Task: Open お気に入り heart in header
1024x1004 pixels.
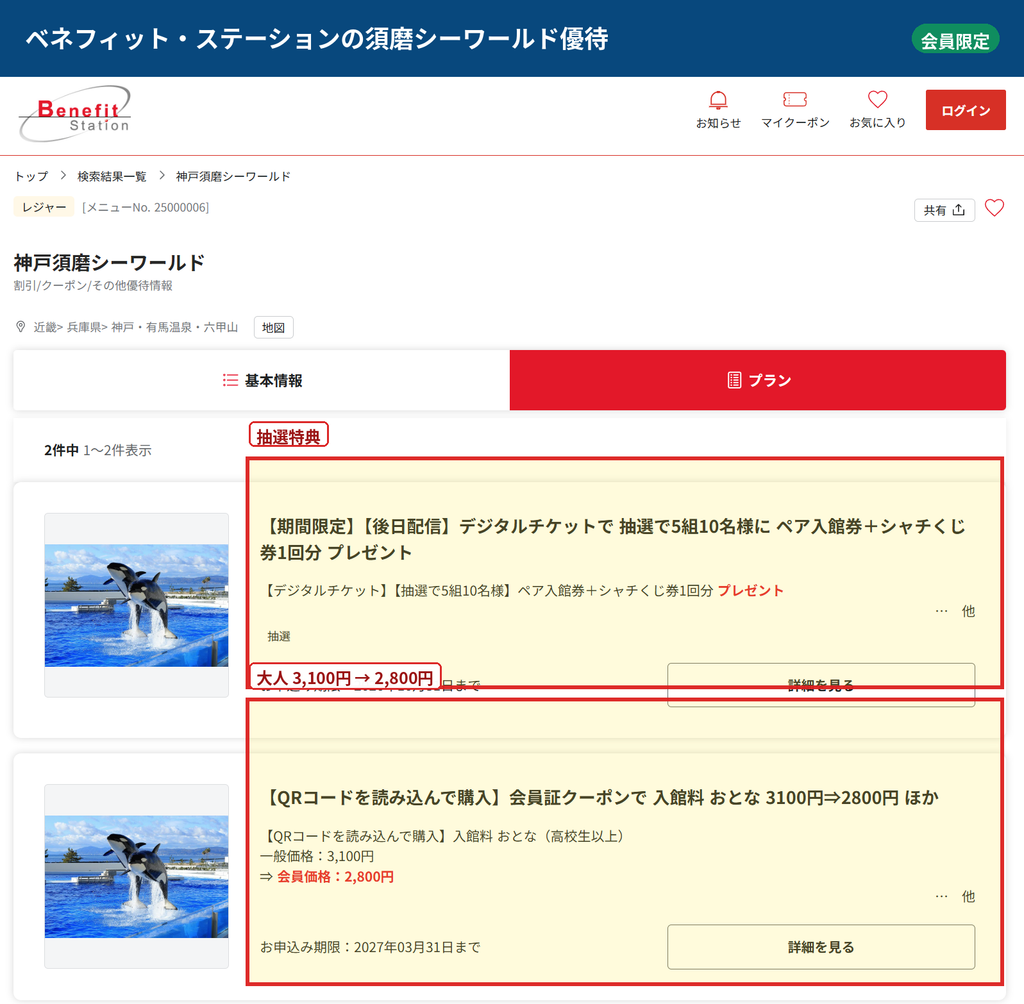Action: click(x=877, y=110)
